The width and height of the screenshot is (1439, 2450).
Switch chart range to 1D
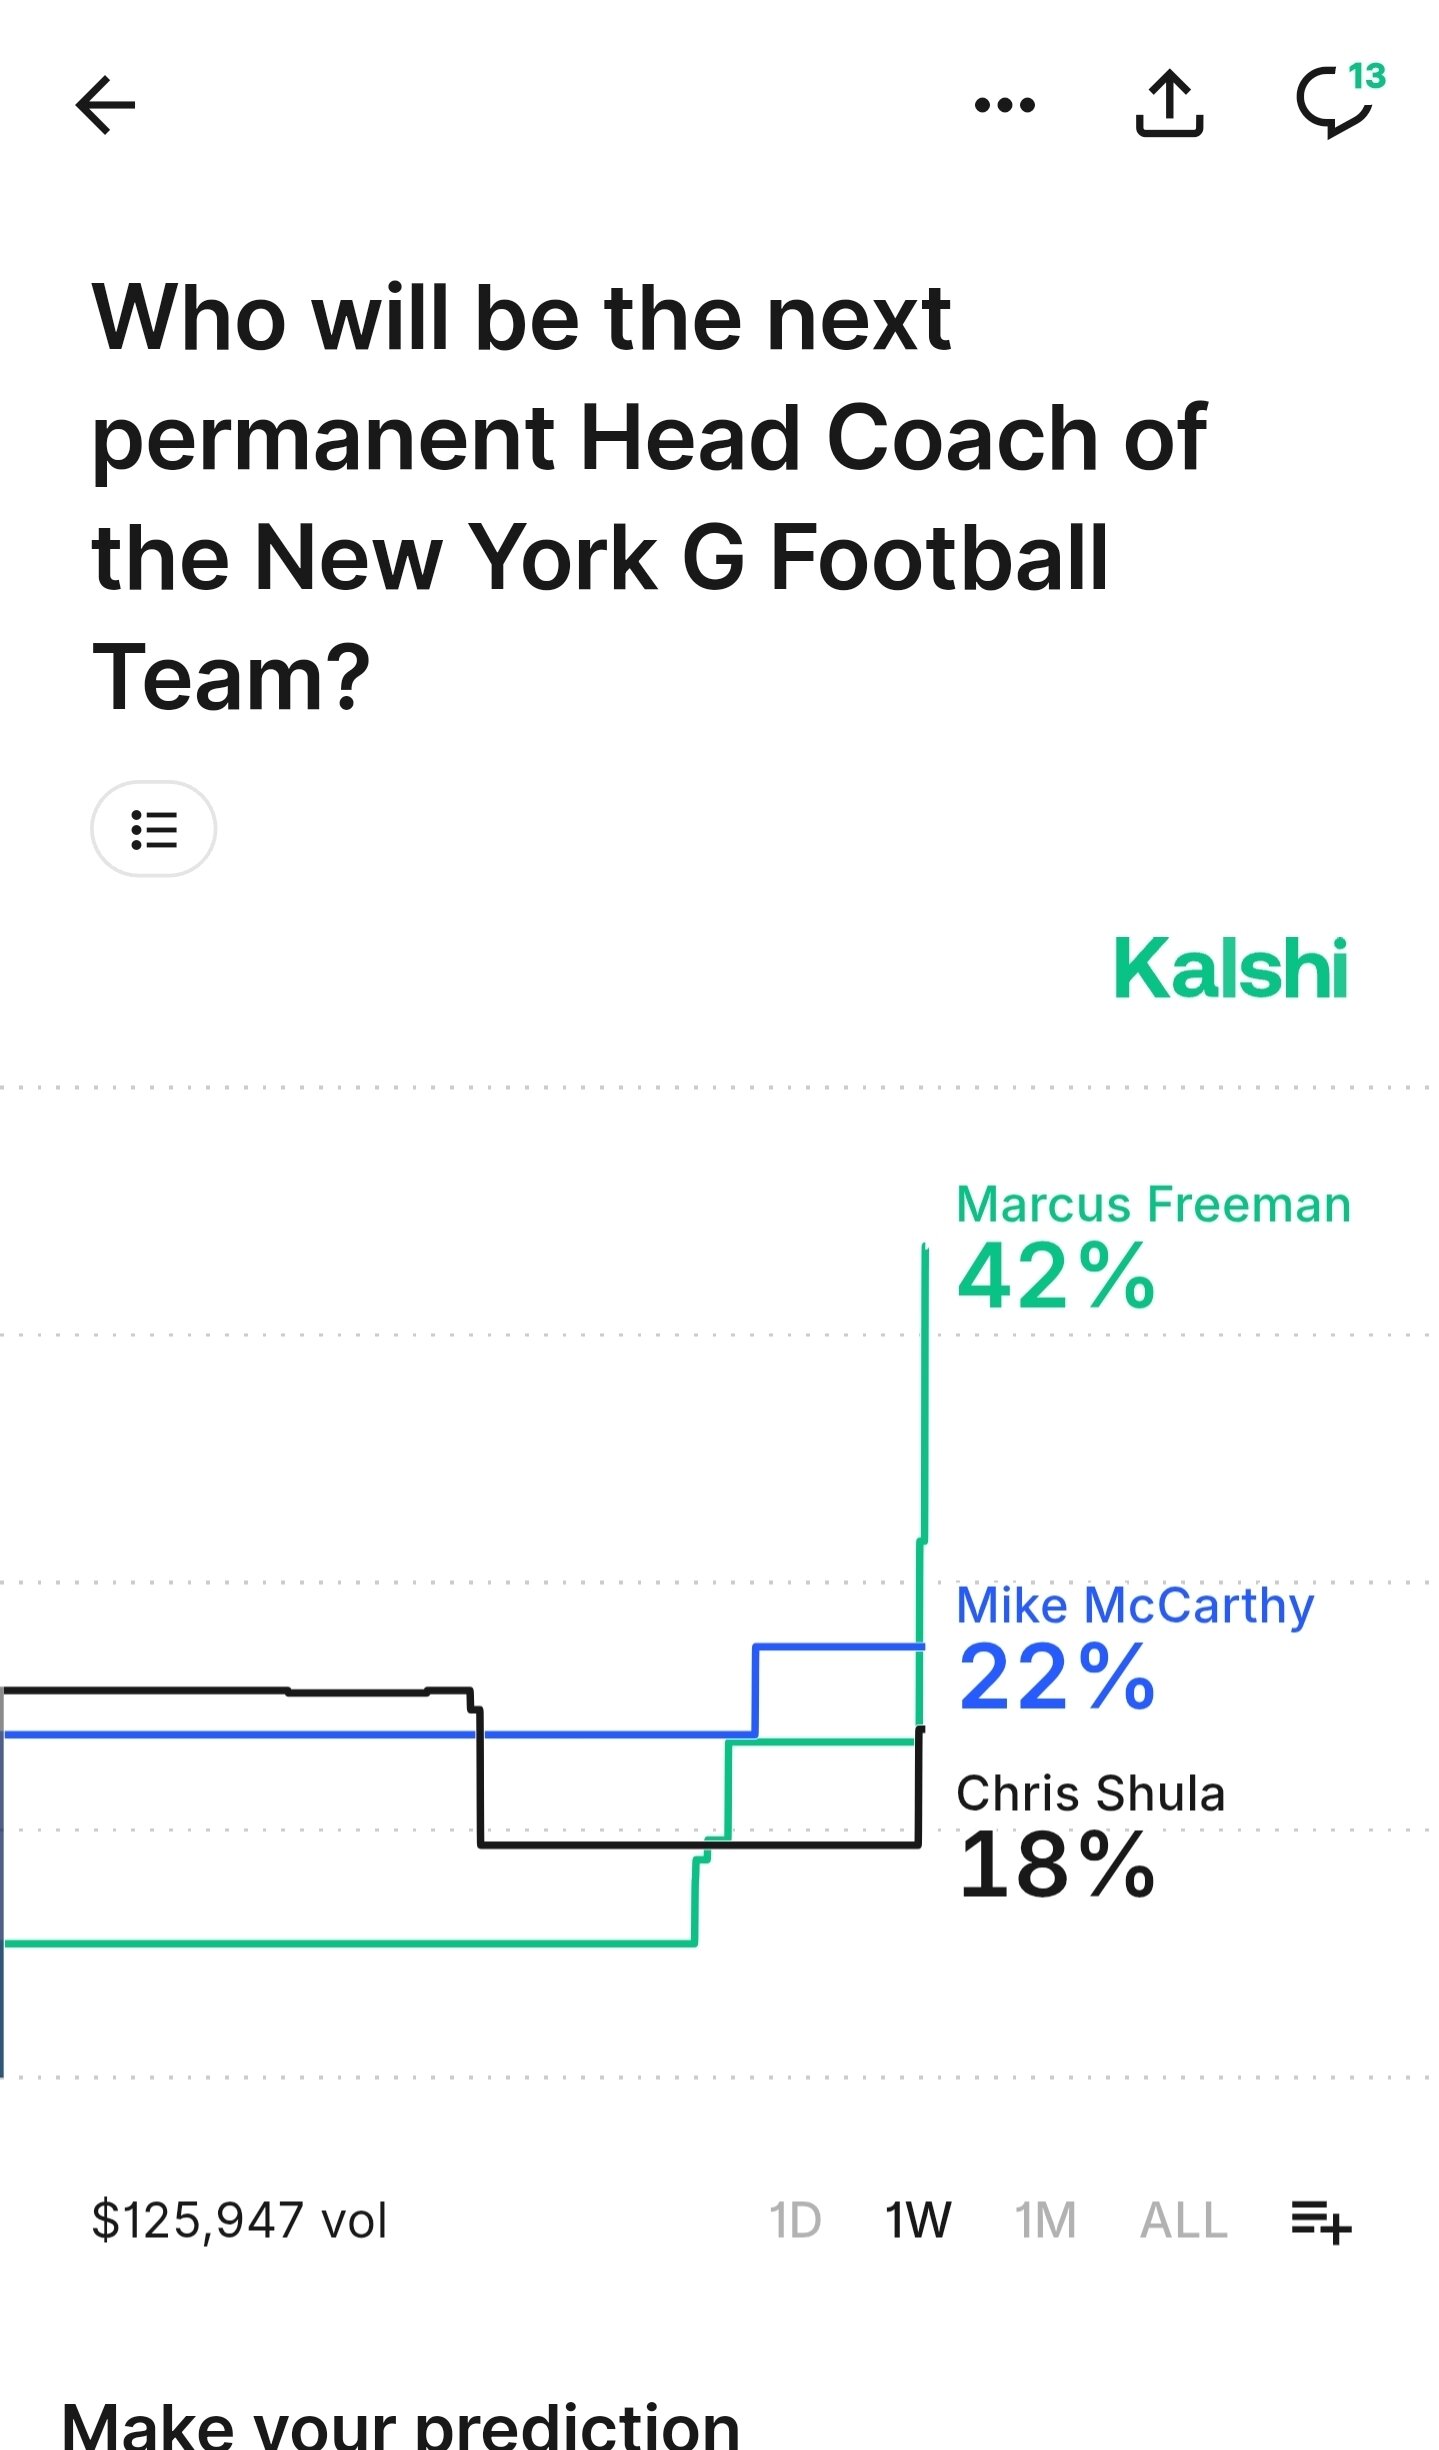(x=795, y=2221)
